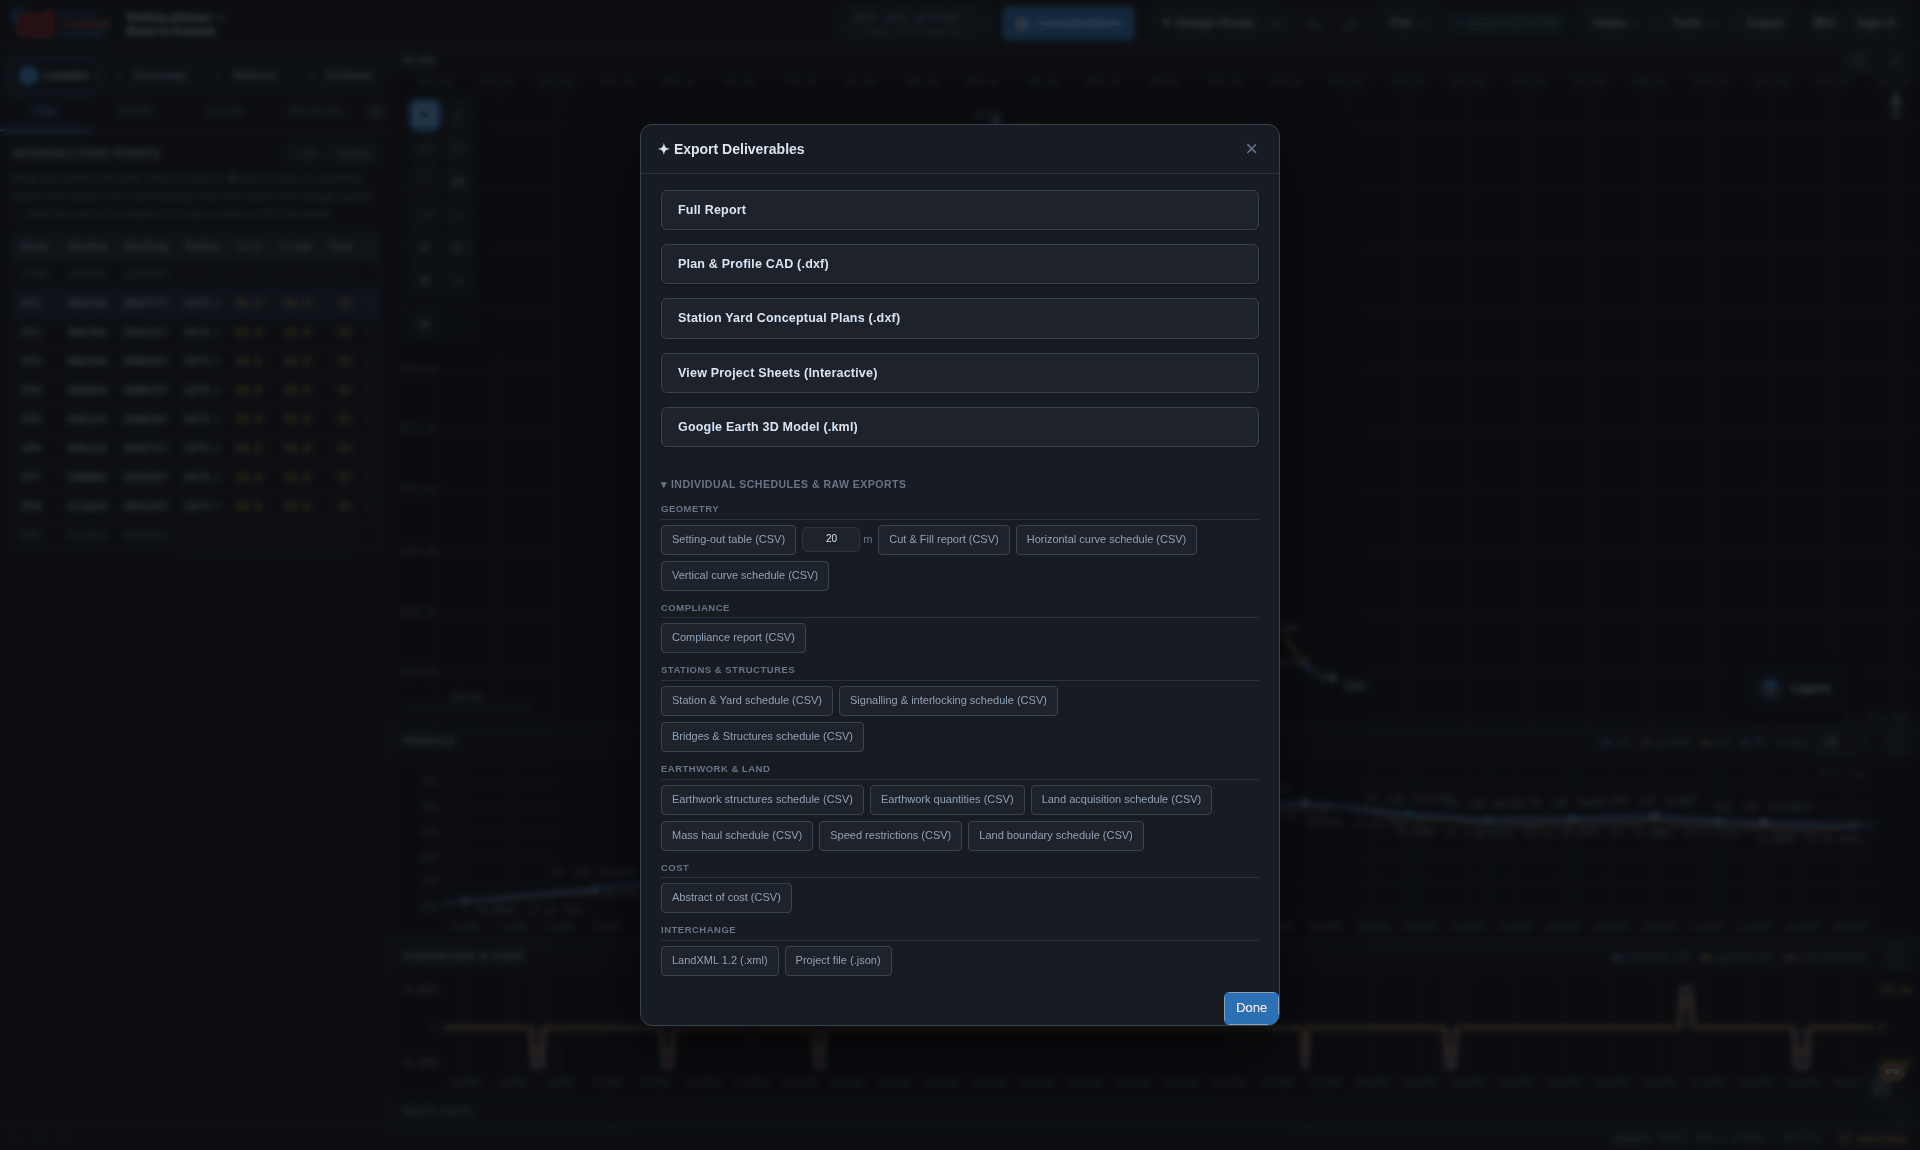Download Mass haul schedule (CSV)
Screen dimensions: 1920x1150
[736, 836]
